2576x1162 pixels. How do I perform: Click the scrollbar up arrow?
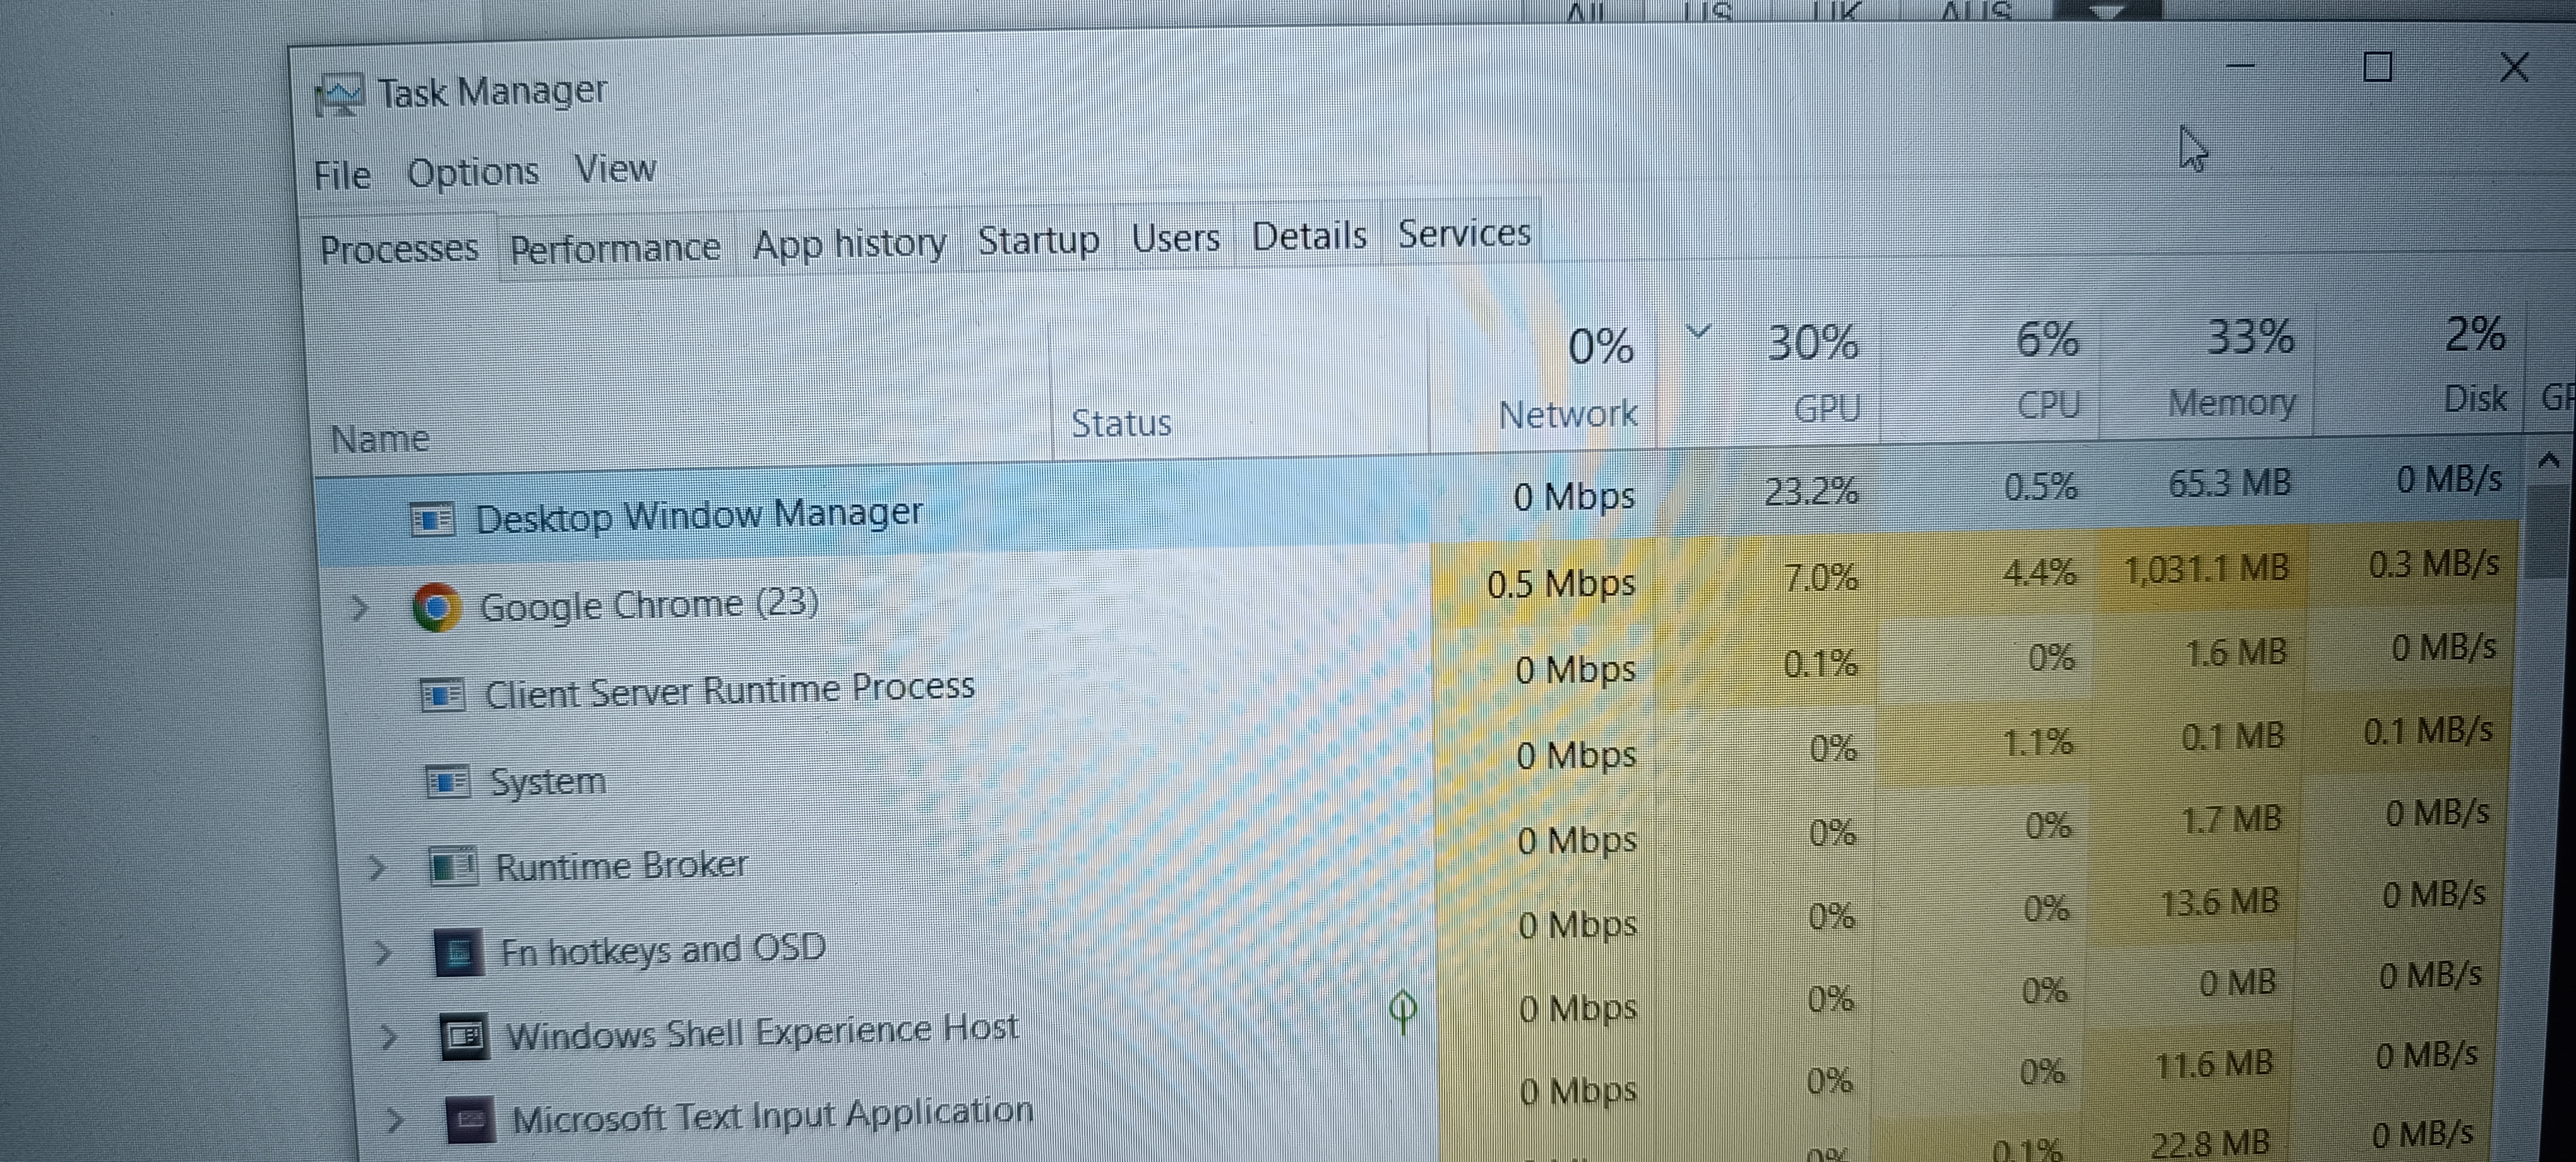[x=2549, y=461]
